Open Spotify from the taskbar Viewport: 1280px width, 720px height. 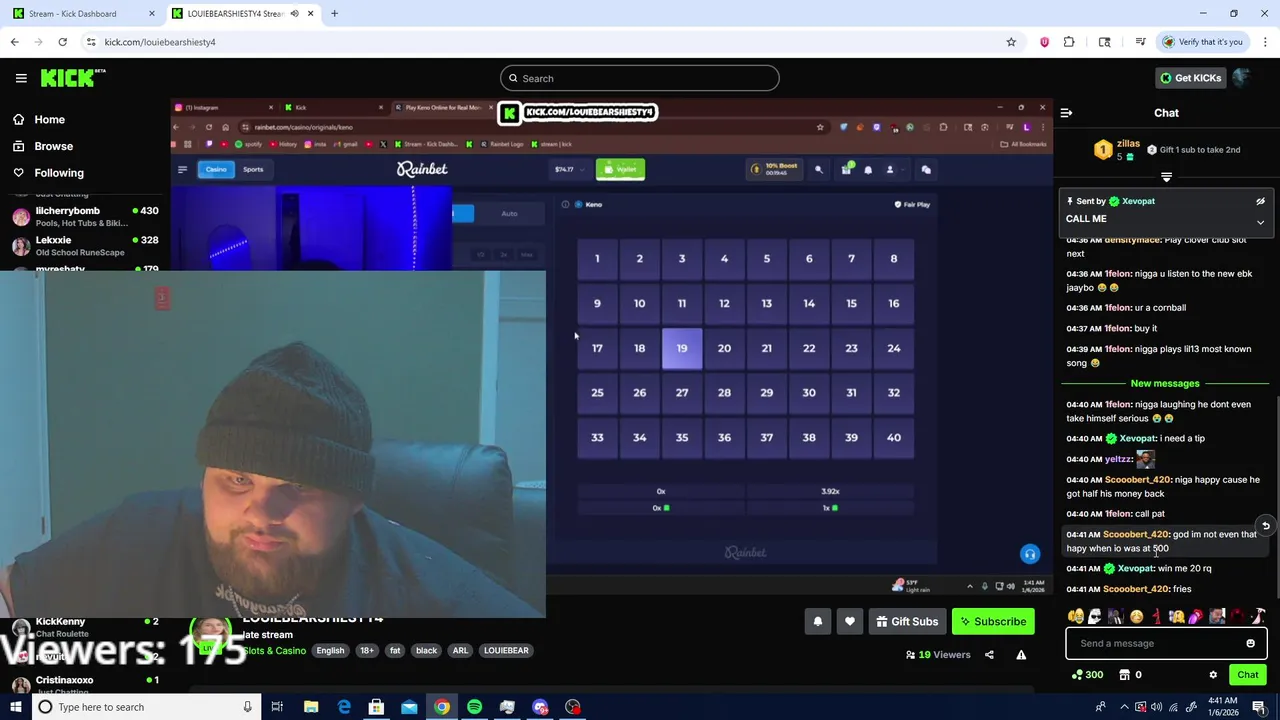coord(474,707)
